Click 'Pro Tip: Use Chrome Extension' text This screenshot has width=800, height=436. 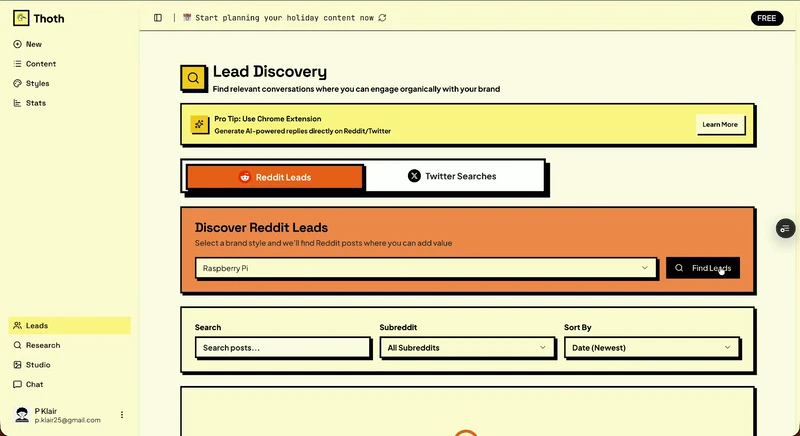coord(268,119)
